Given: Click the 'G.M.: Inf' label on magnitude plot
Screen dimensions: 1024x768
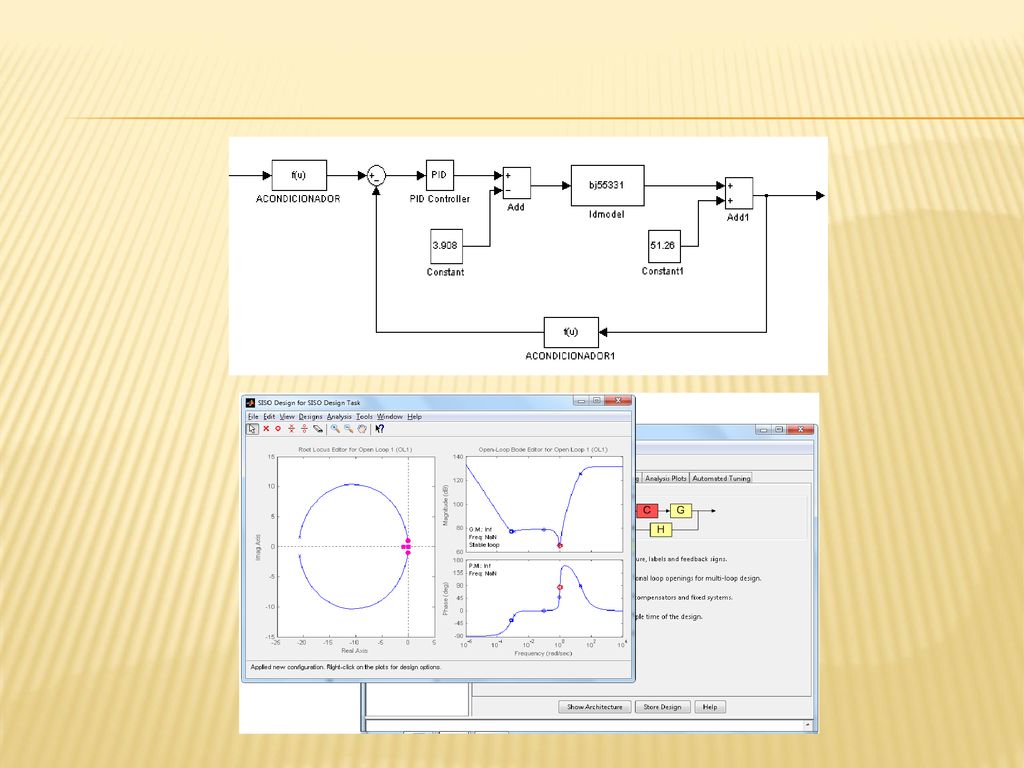Looking at the screenshot, I should click(481, 530).
